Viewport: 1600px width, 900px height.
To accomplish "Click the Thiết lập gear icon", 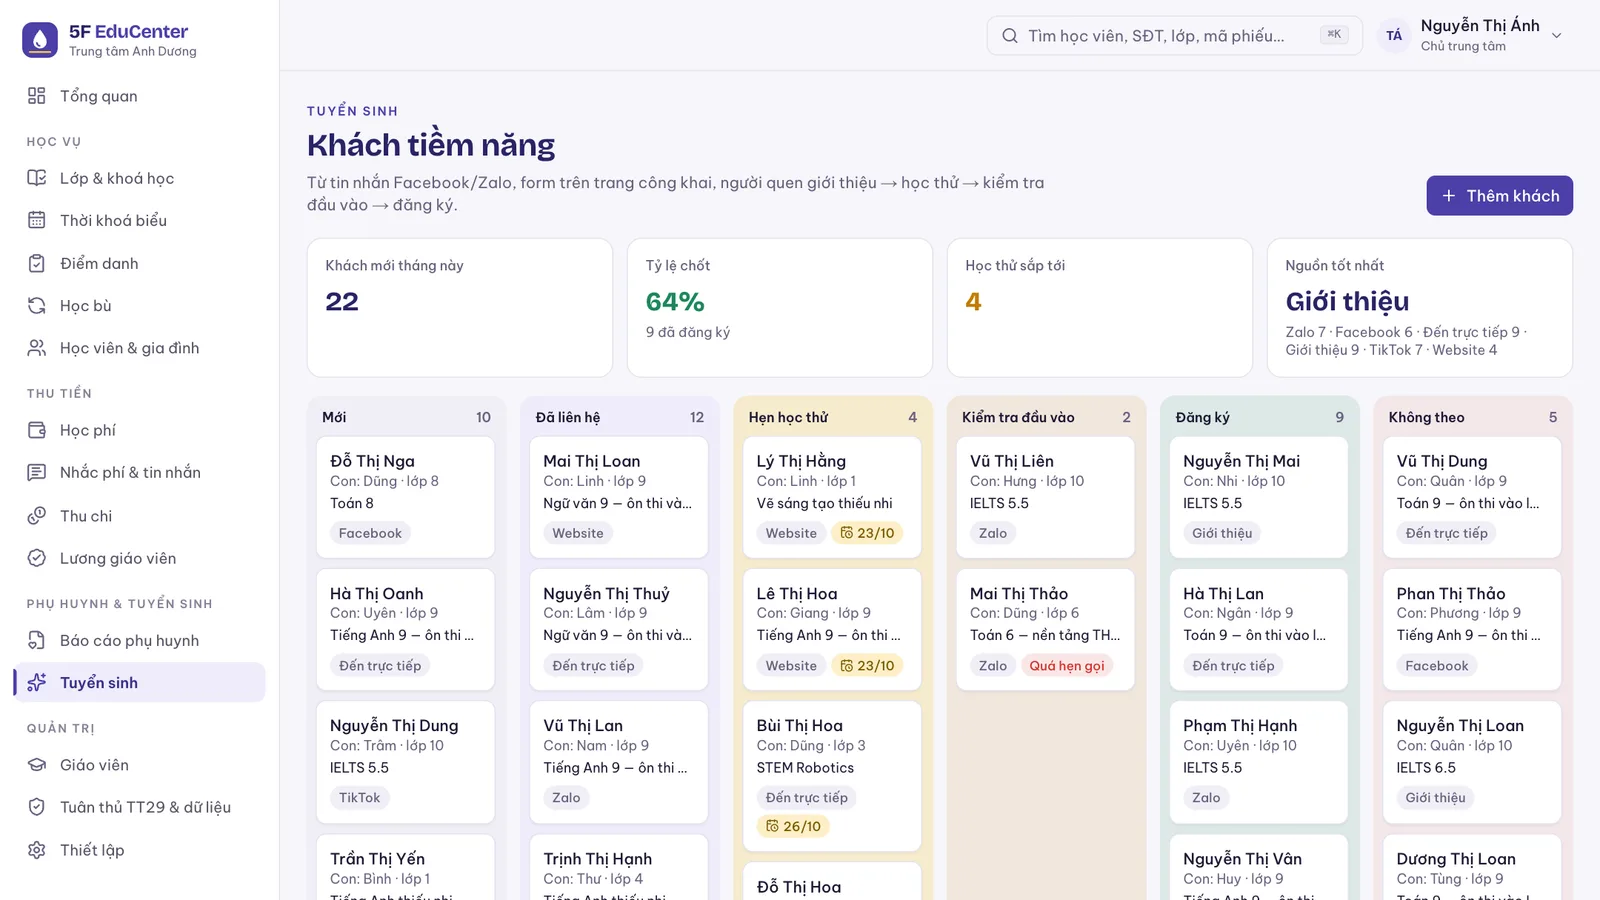I will [37, 850].
